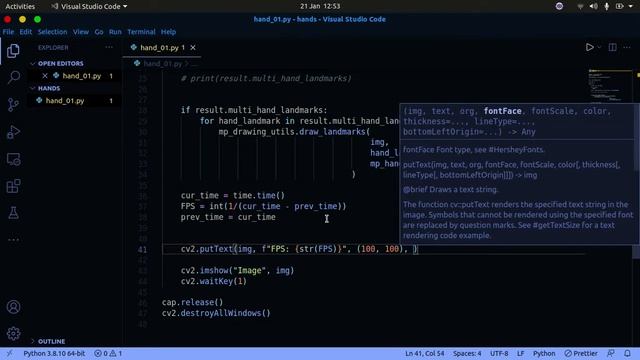Click line number 41 in gutter
Image resolution: width=640 pixels, height=360 pixels.
pos(142,249)
